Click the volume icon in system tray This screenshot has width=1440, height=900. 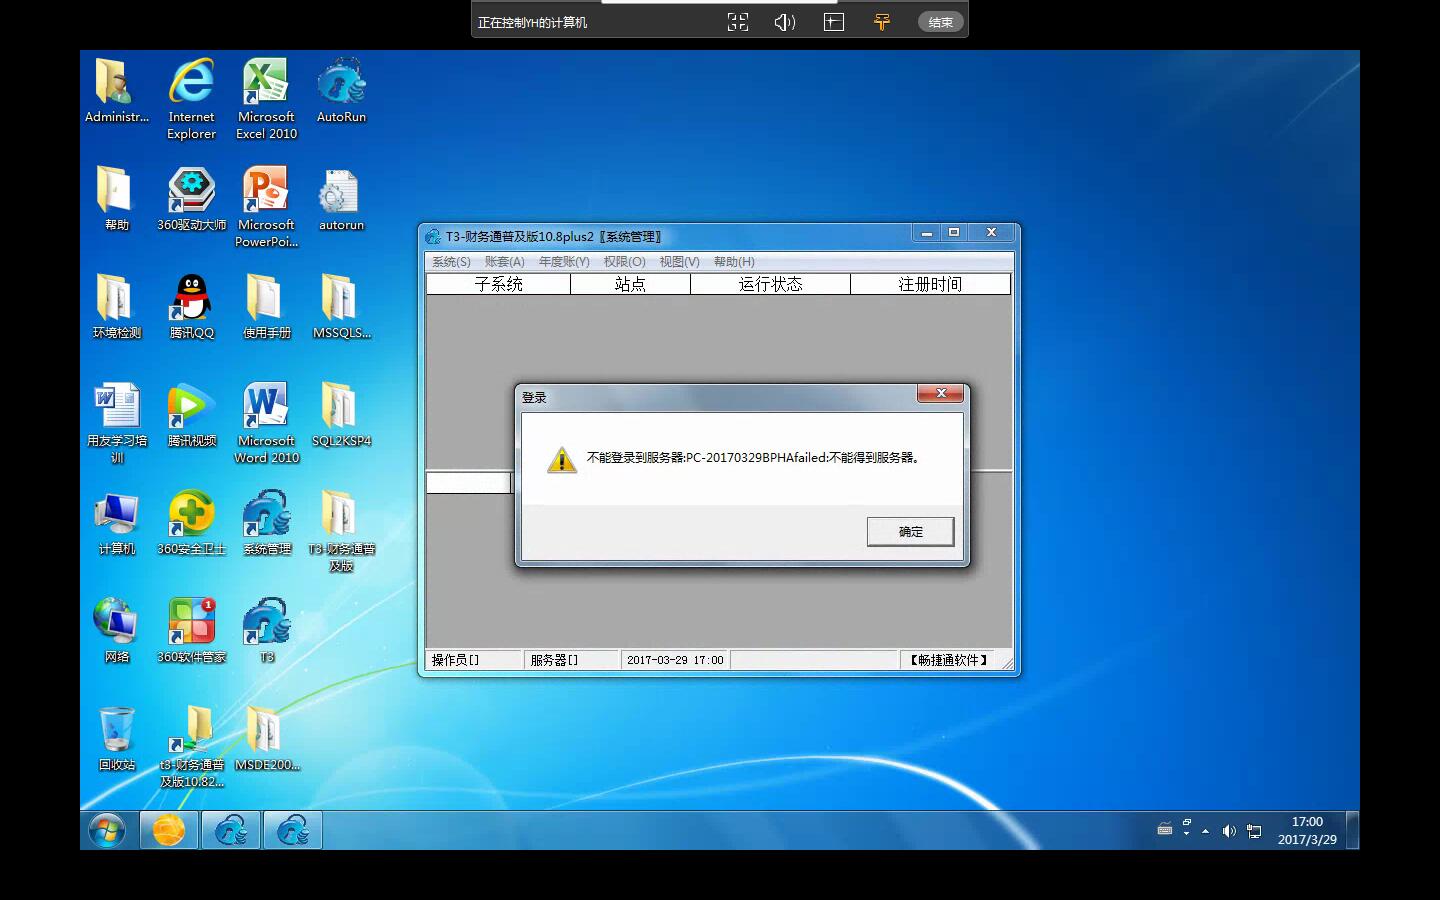(x=1229, y=831)
